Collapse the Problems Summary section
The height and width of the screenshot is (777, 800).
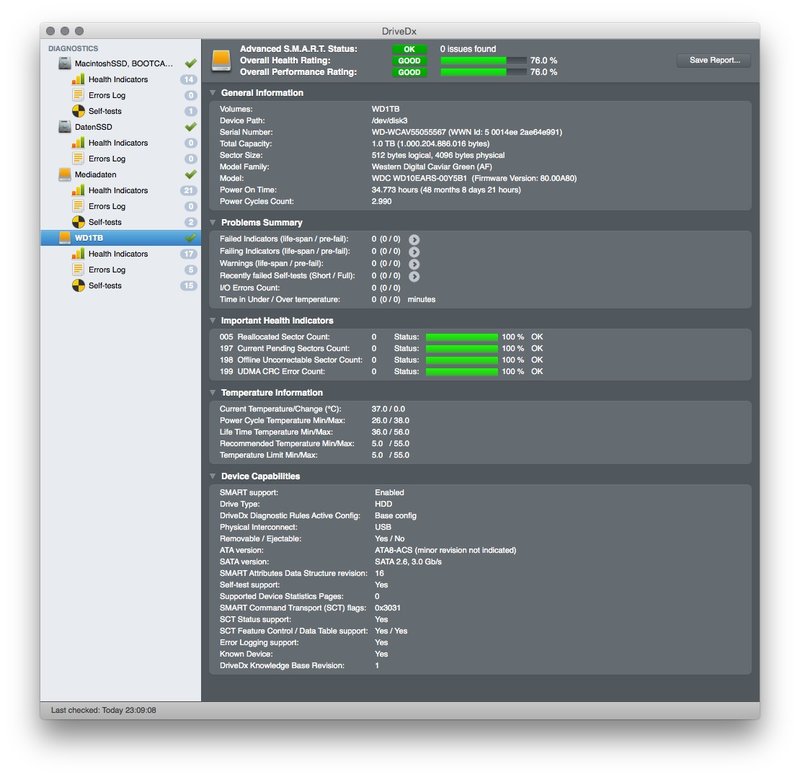coord(213,222)
